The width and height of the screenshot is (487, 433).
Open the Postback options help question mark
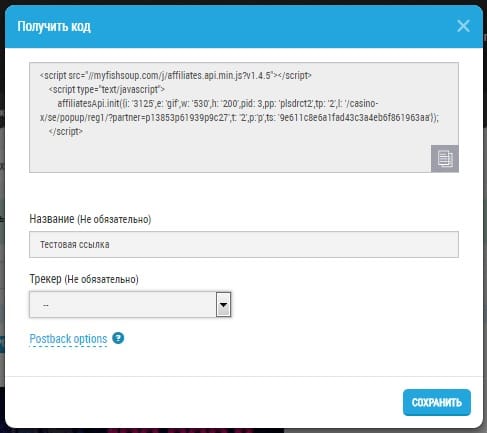tap(118, 338)
